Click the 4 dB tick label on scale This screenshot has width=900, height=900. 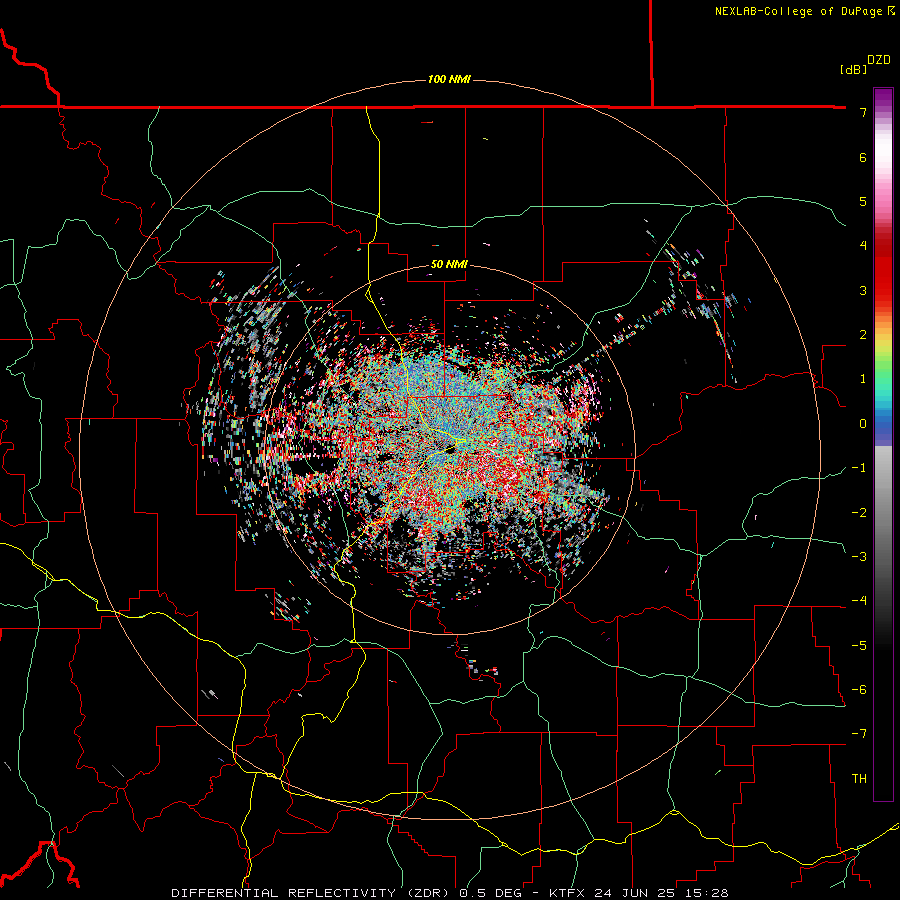[x=863, y=246]
